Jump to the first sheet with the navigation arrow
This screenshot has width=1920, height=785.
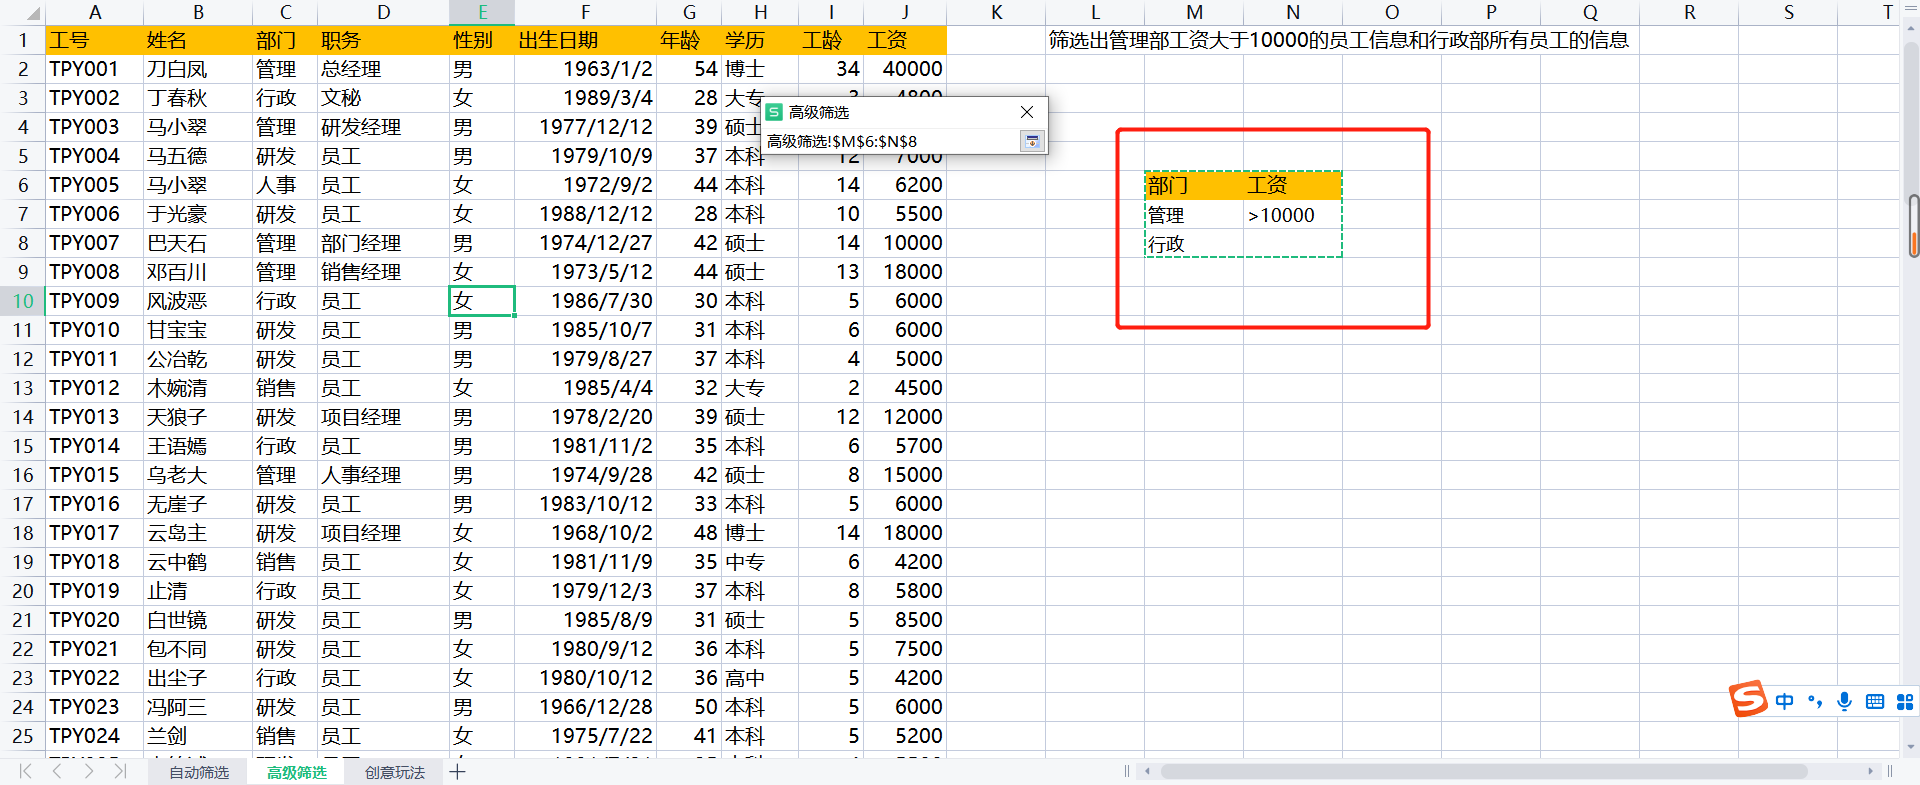(x=26, y=771)
